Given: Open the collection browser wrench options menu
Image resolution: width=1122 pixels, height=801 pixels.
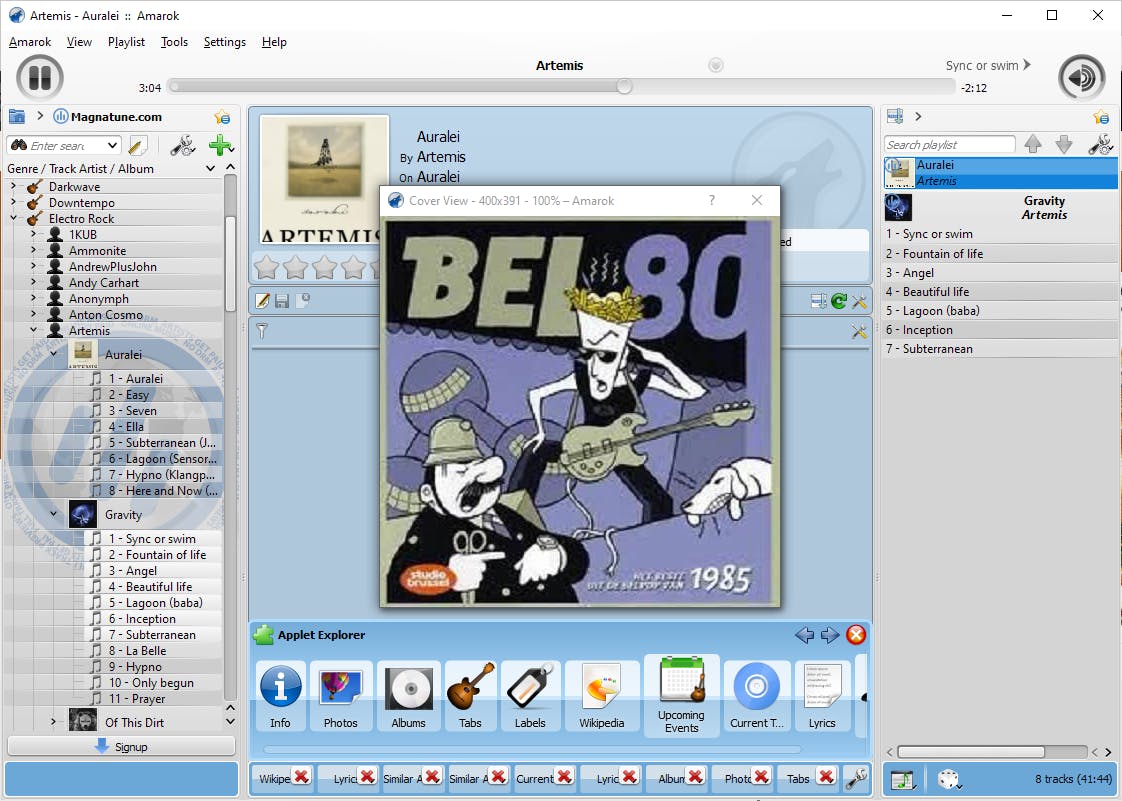Looking at the screenshot, I should [182, 145].
